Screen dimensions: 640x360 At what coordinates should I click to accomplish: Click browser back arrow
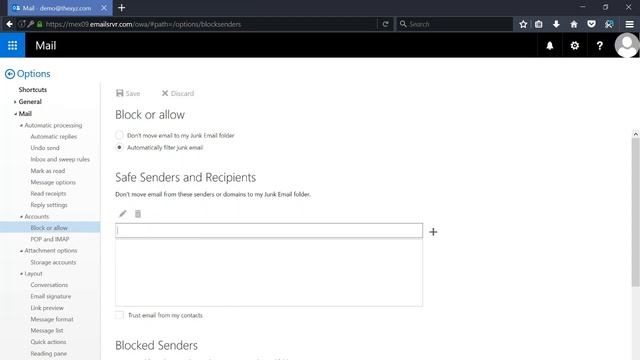pyautogui.click(x=9, y=24)
